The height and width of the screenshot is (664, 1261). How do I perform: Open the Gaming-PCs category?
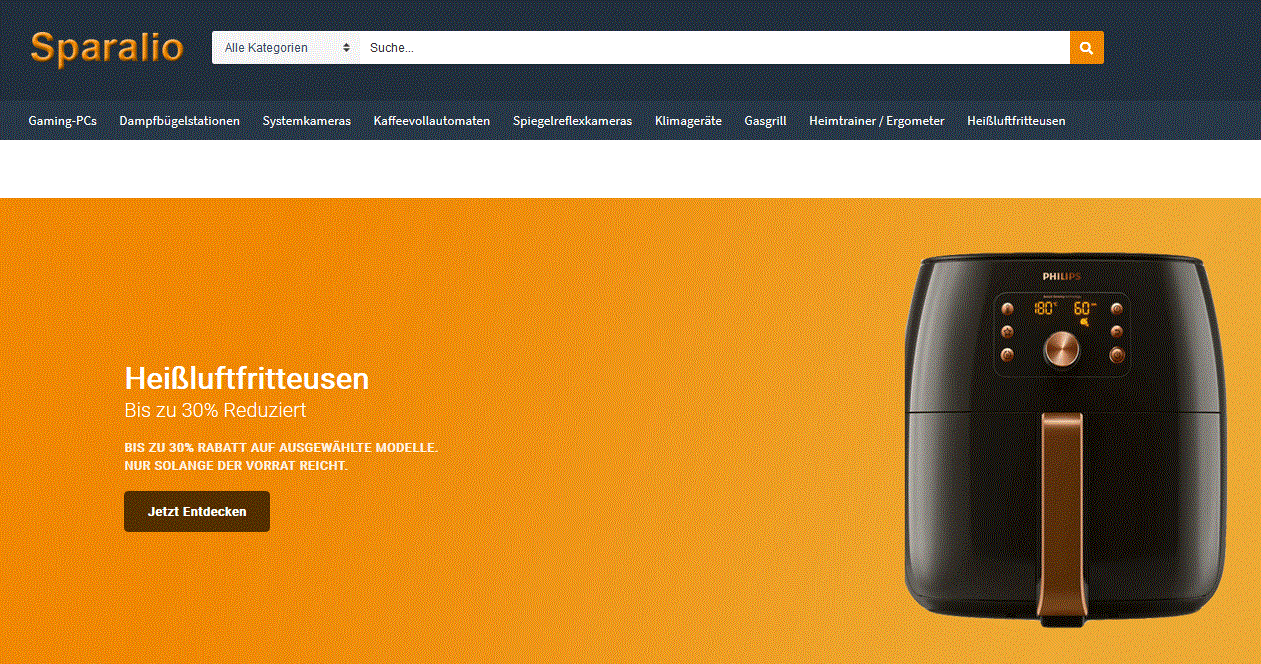point(63,121)
